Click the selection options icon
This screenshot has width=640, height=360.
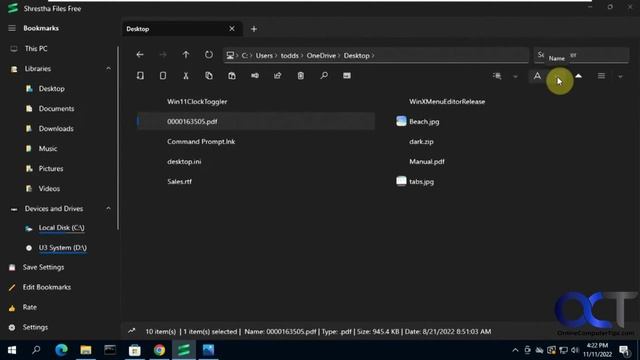coord(497,76)
